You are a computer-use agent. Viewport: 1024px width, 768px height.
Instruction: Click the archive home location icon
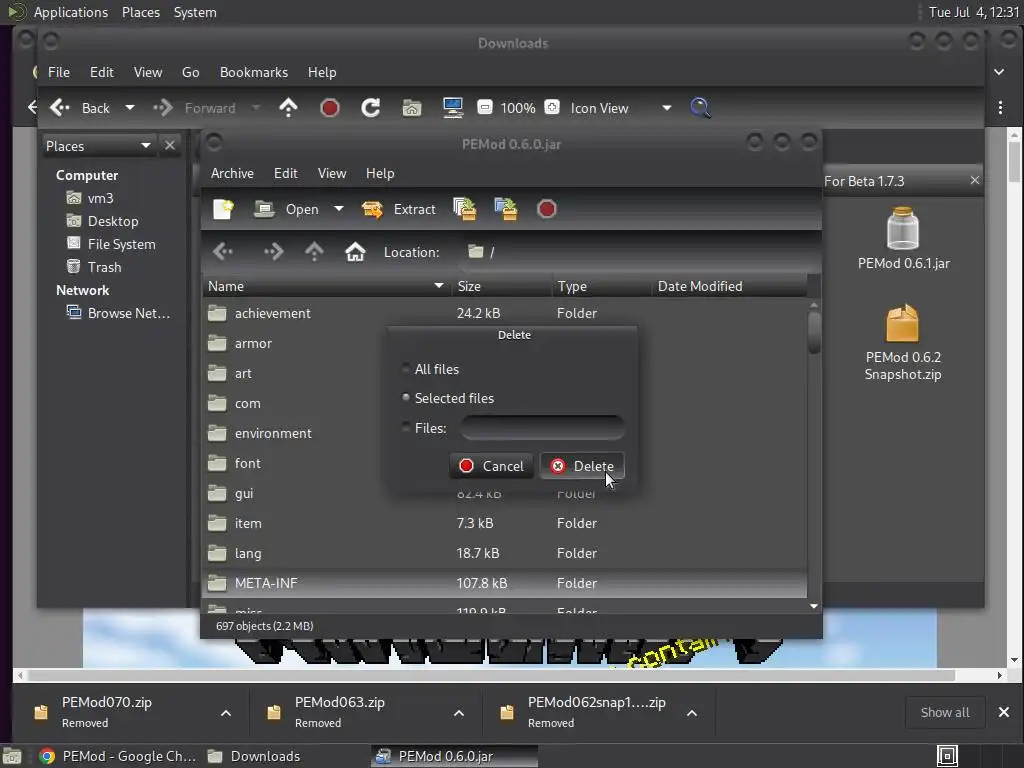point(355,252)
